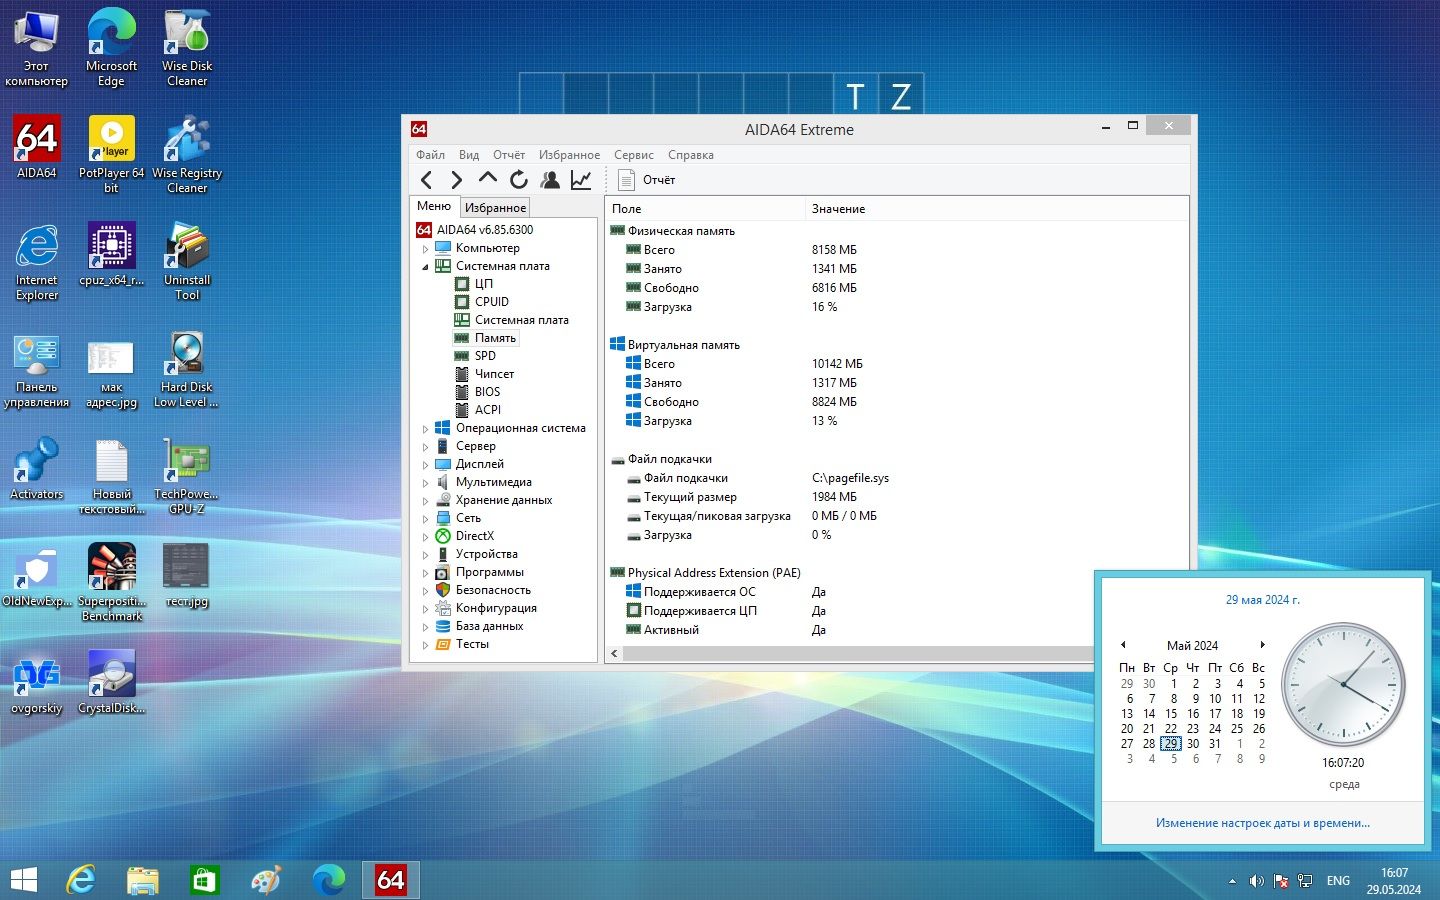Click the forward arrow in AIDA64 toolbar
The image size is (1440, 900).
click(457, 180)
